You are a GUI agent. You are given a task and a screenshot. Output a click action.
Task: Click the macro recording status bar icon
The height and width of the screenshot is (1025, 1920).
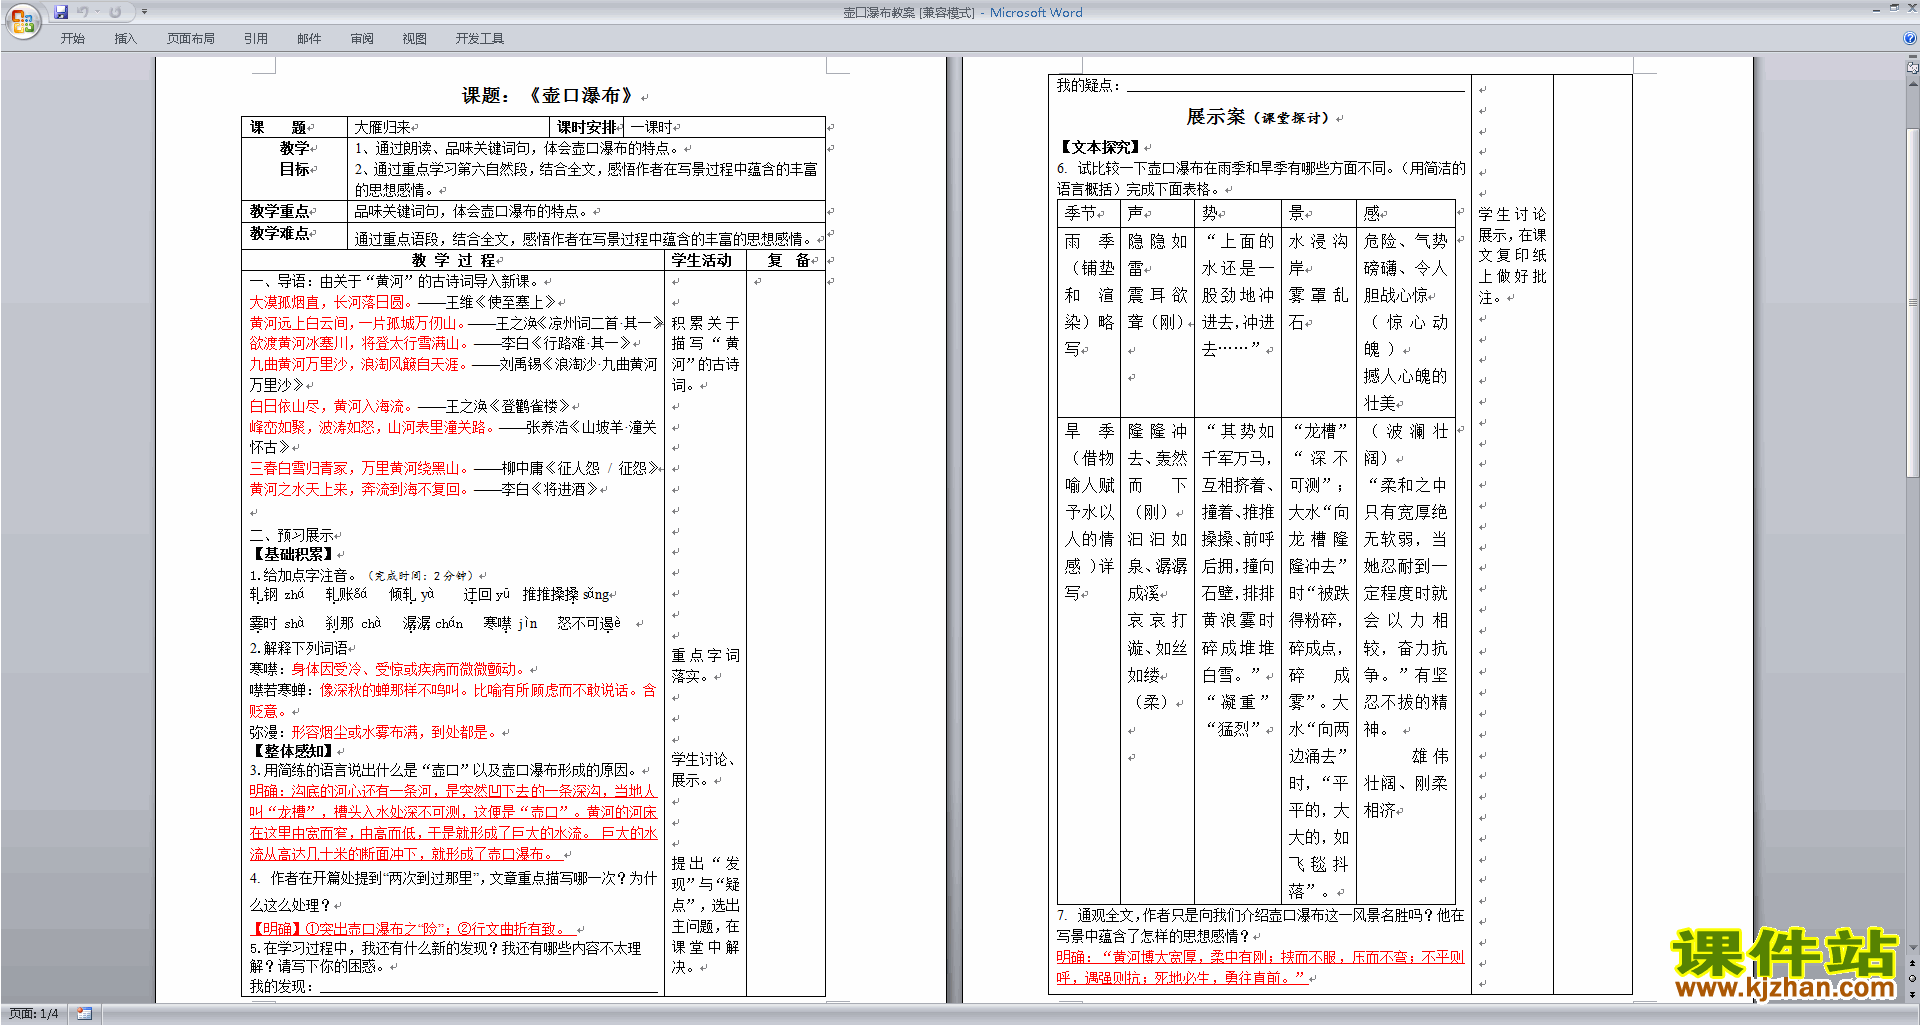[84, 1014]
